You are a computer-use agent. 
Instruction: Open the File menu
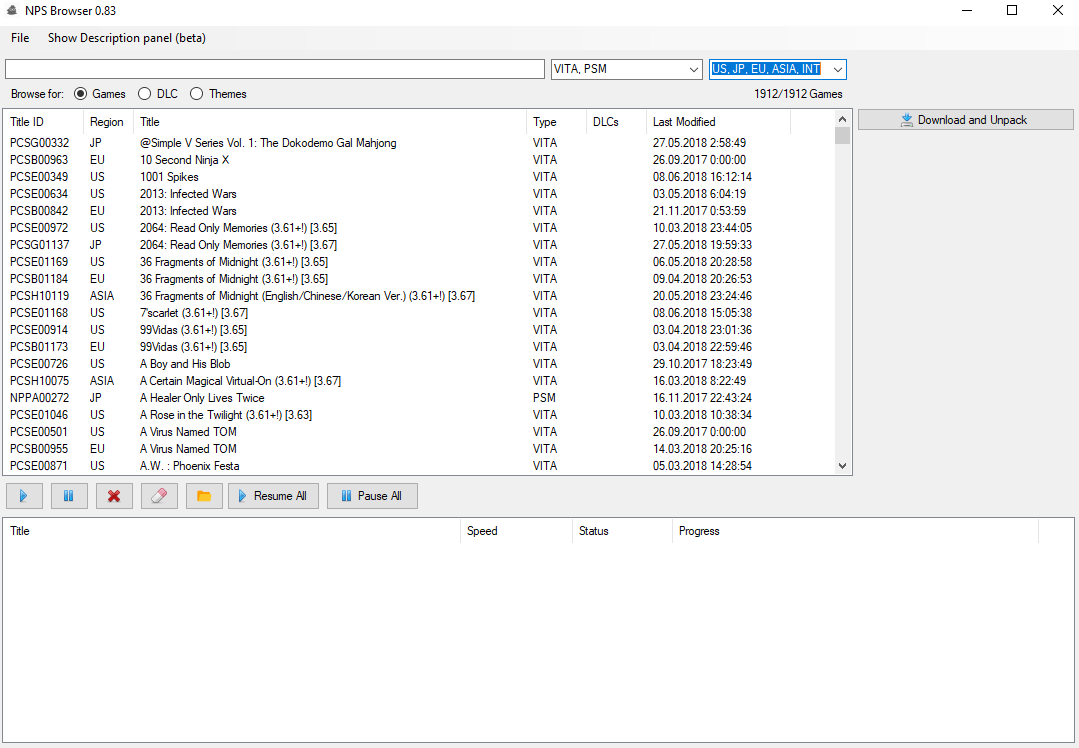pos(20,38)
